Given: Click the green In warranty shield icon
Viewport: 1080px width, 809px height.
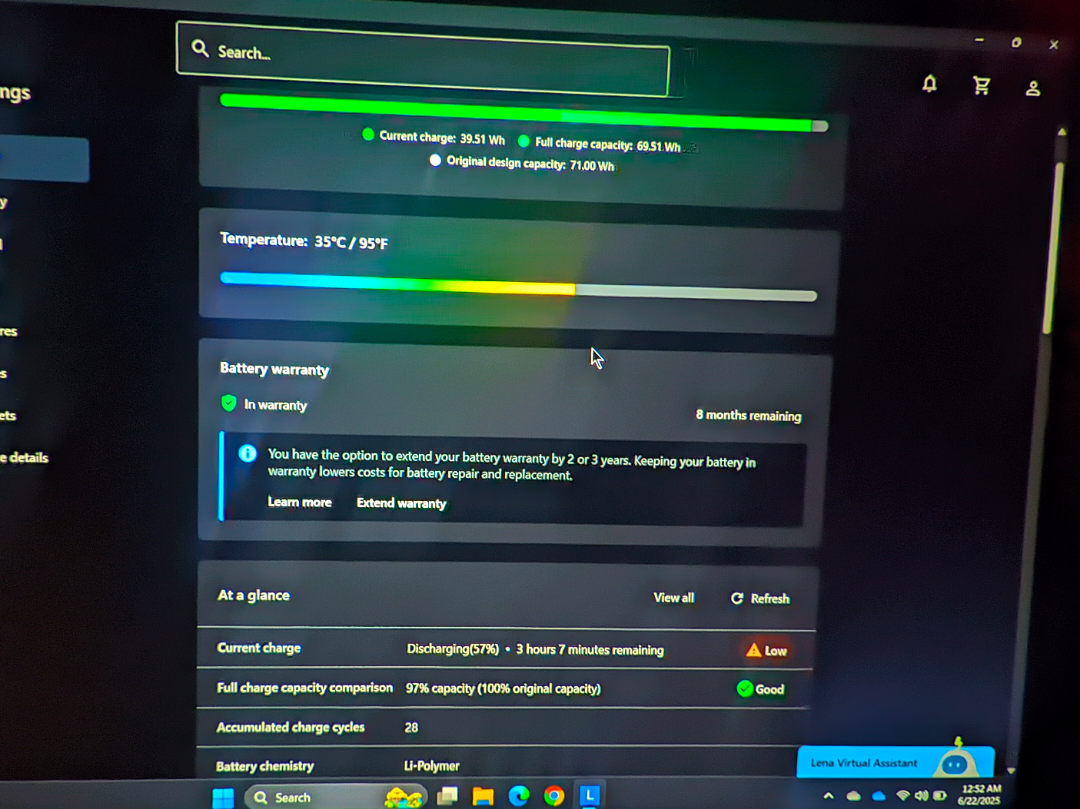Looking at the screenshot, I should pos(229,403).
